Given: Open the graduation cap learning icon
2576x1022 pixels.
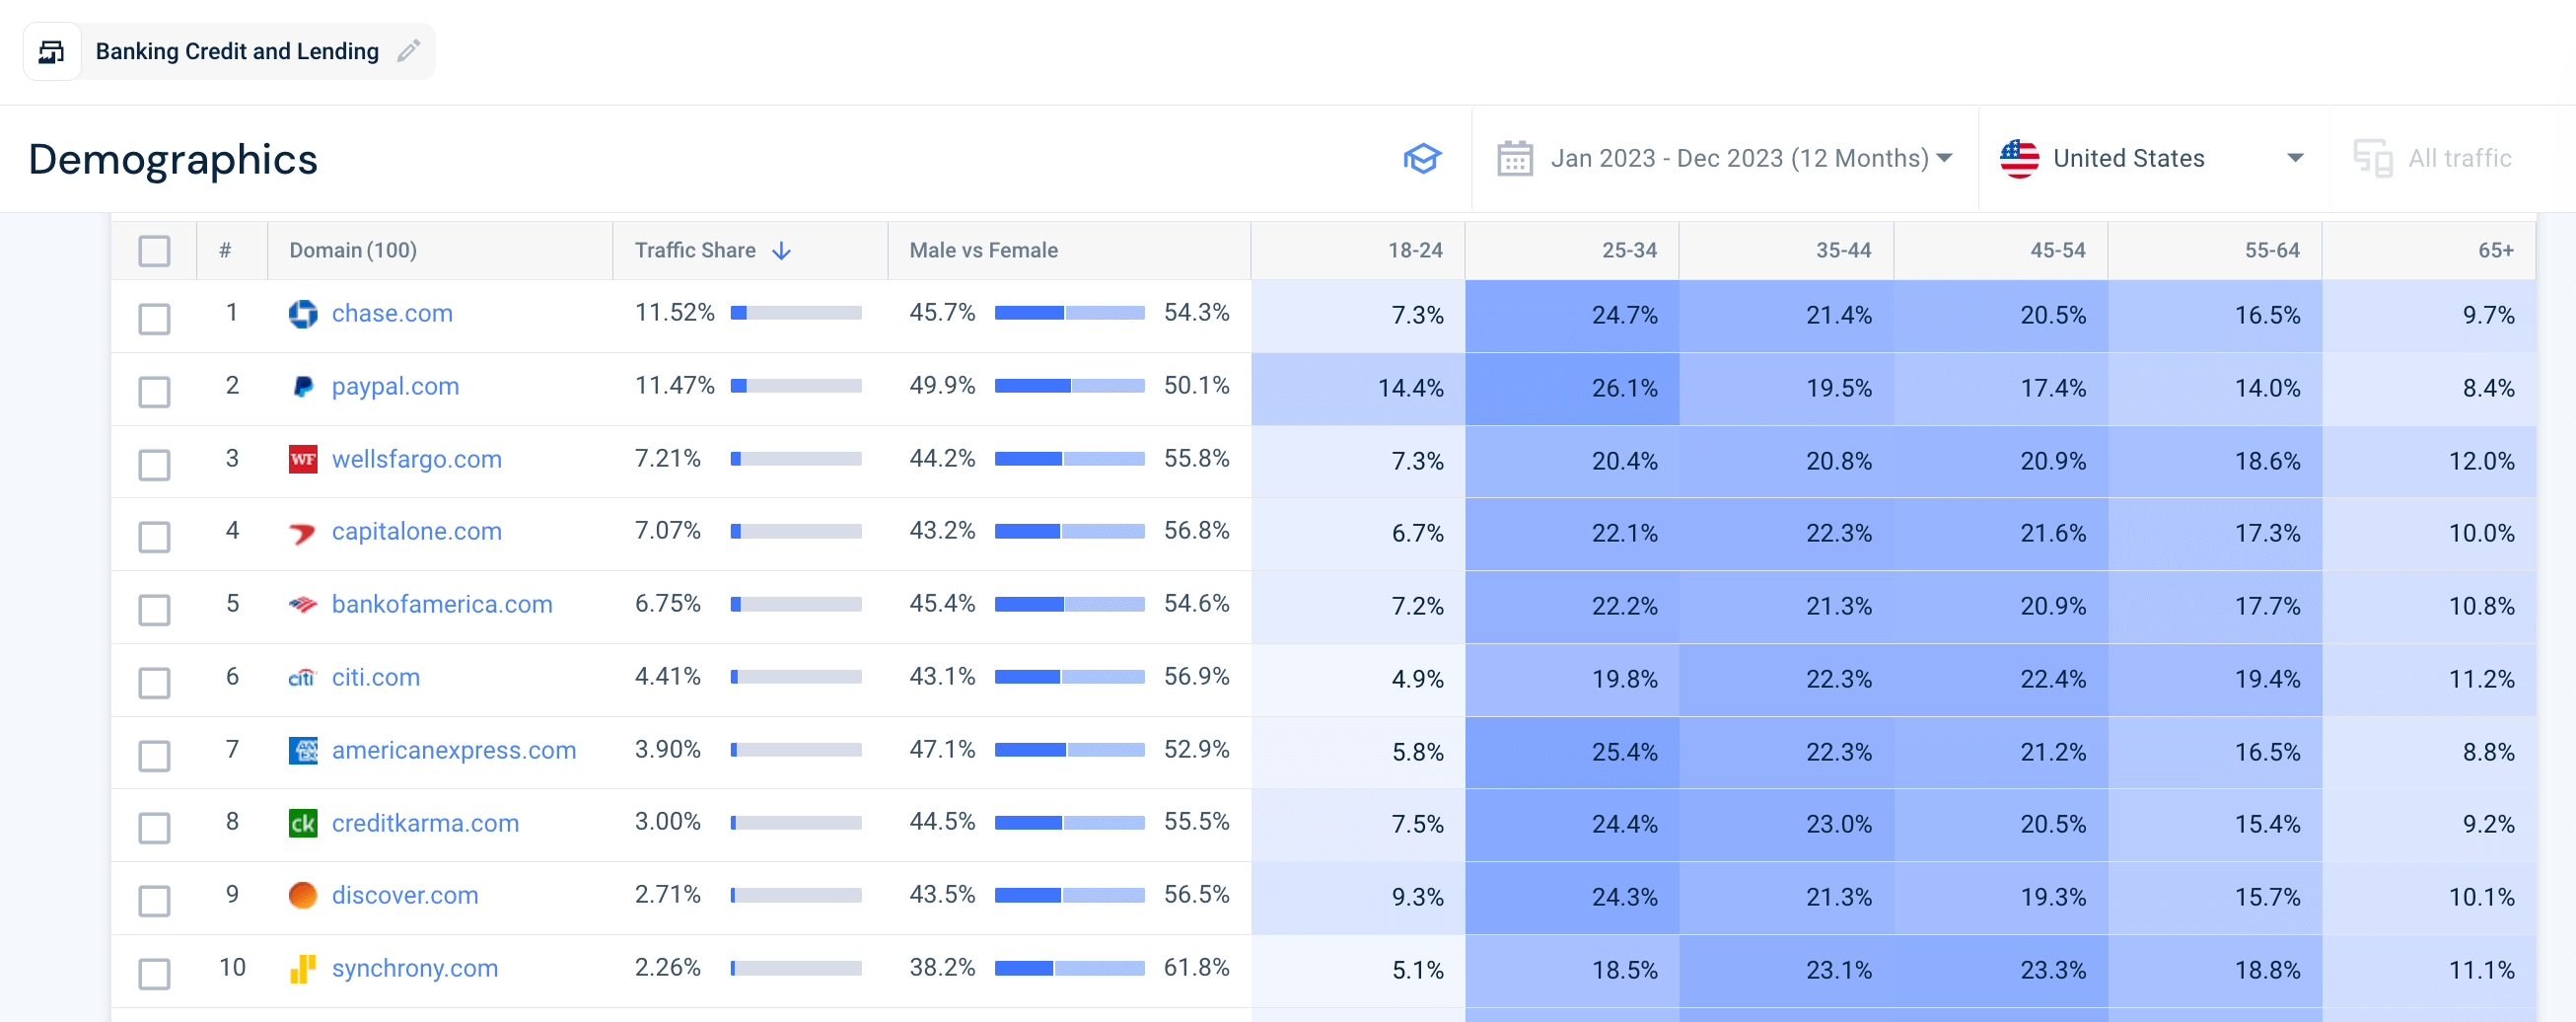Looking at the screenshot, I should pos(1421,158).
